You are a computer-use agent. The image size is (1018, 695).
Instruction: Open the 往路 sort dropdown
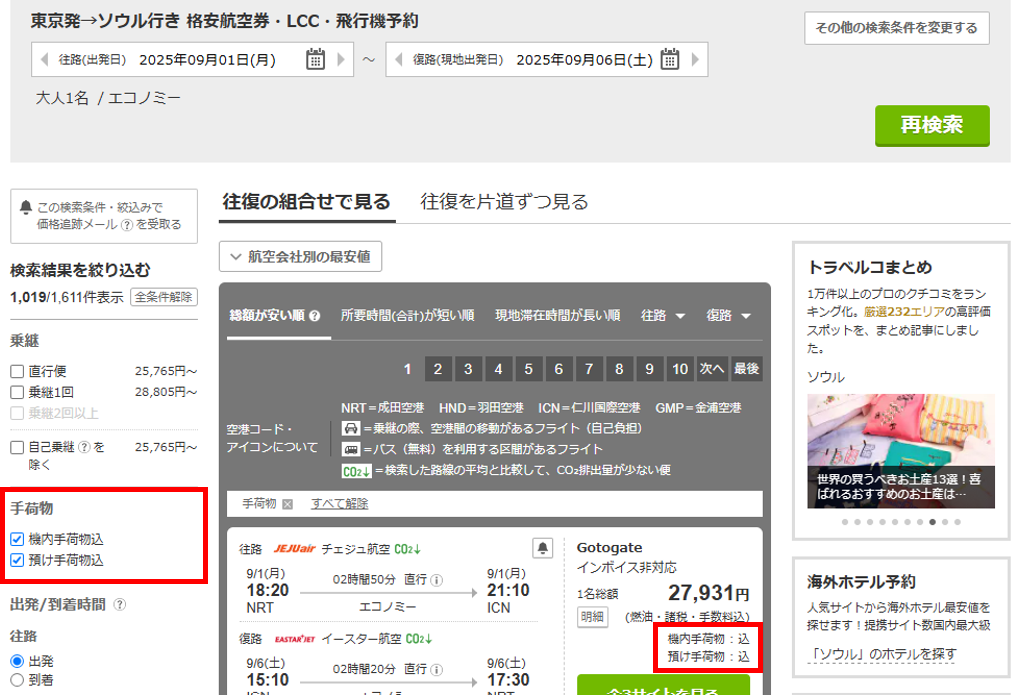tap(663, 315)
